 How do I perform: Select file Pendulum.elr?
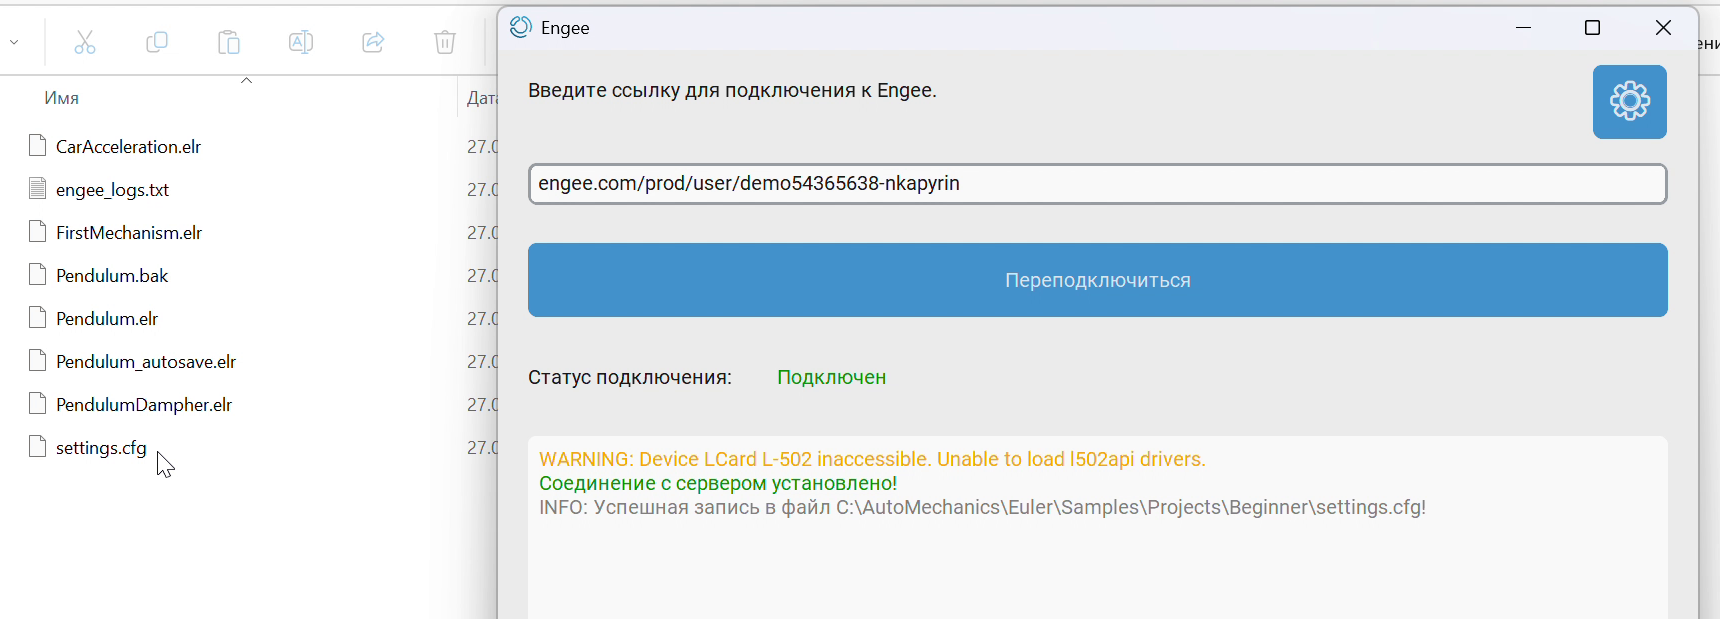point(107,319)
